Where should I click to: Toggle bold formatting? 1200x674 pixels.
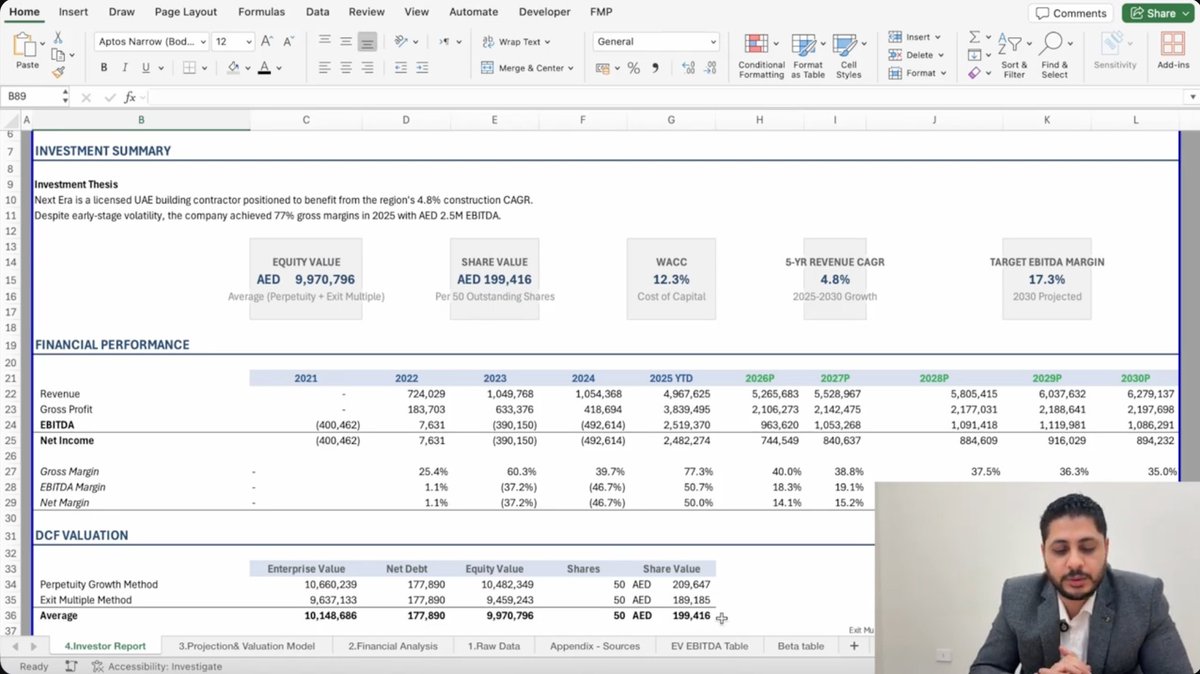(103, 65)
